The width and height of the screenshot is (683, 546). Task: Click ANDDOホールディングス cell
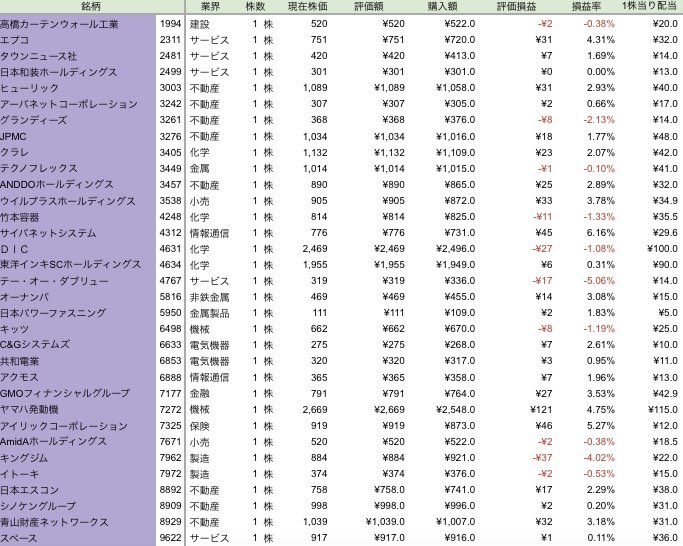(57, 185)
